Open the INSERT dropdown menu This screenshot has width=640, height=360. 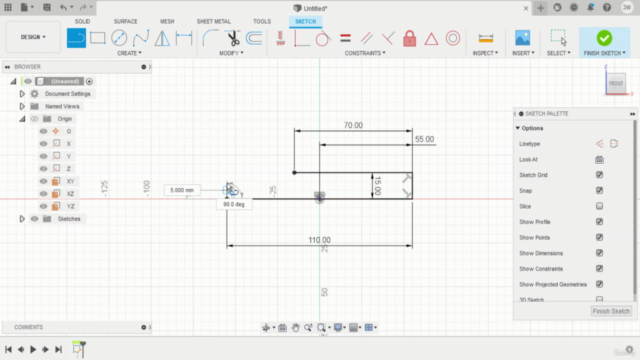[523, 53]
